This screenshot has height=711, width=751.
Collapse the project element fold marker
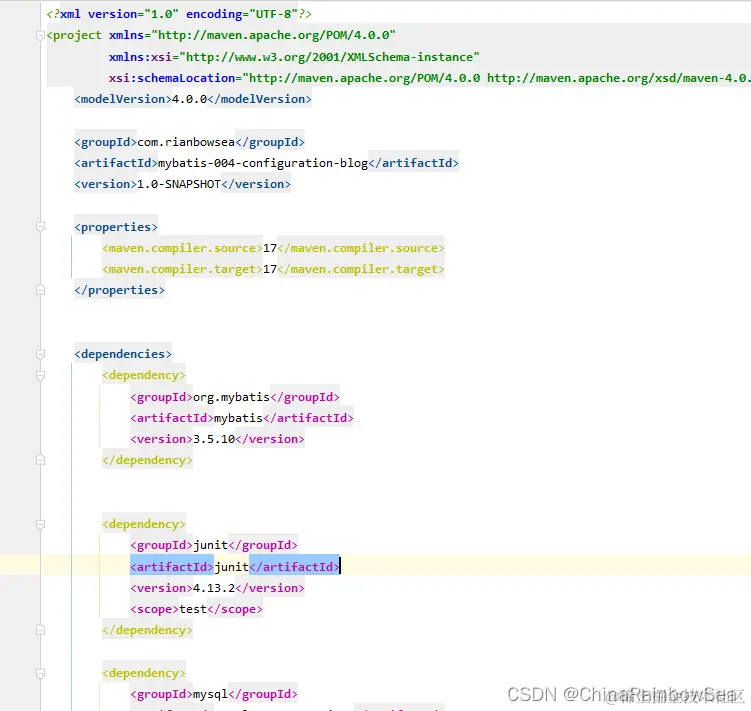(x=40, y=35)
